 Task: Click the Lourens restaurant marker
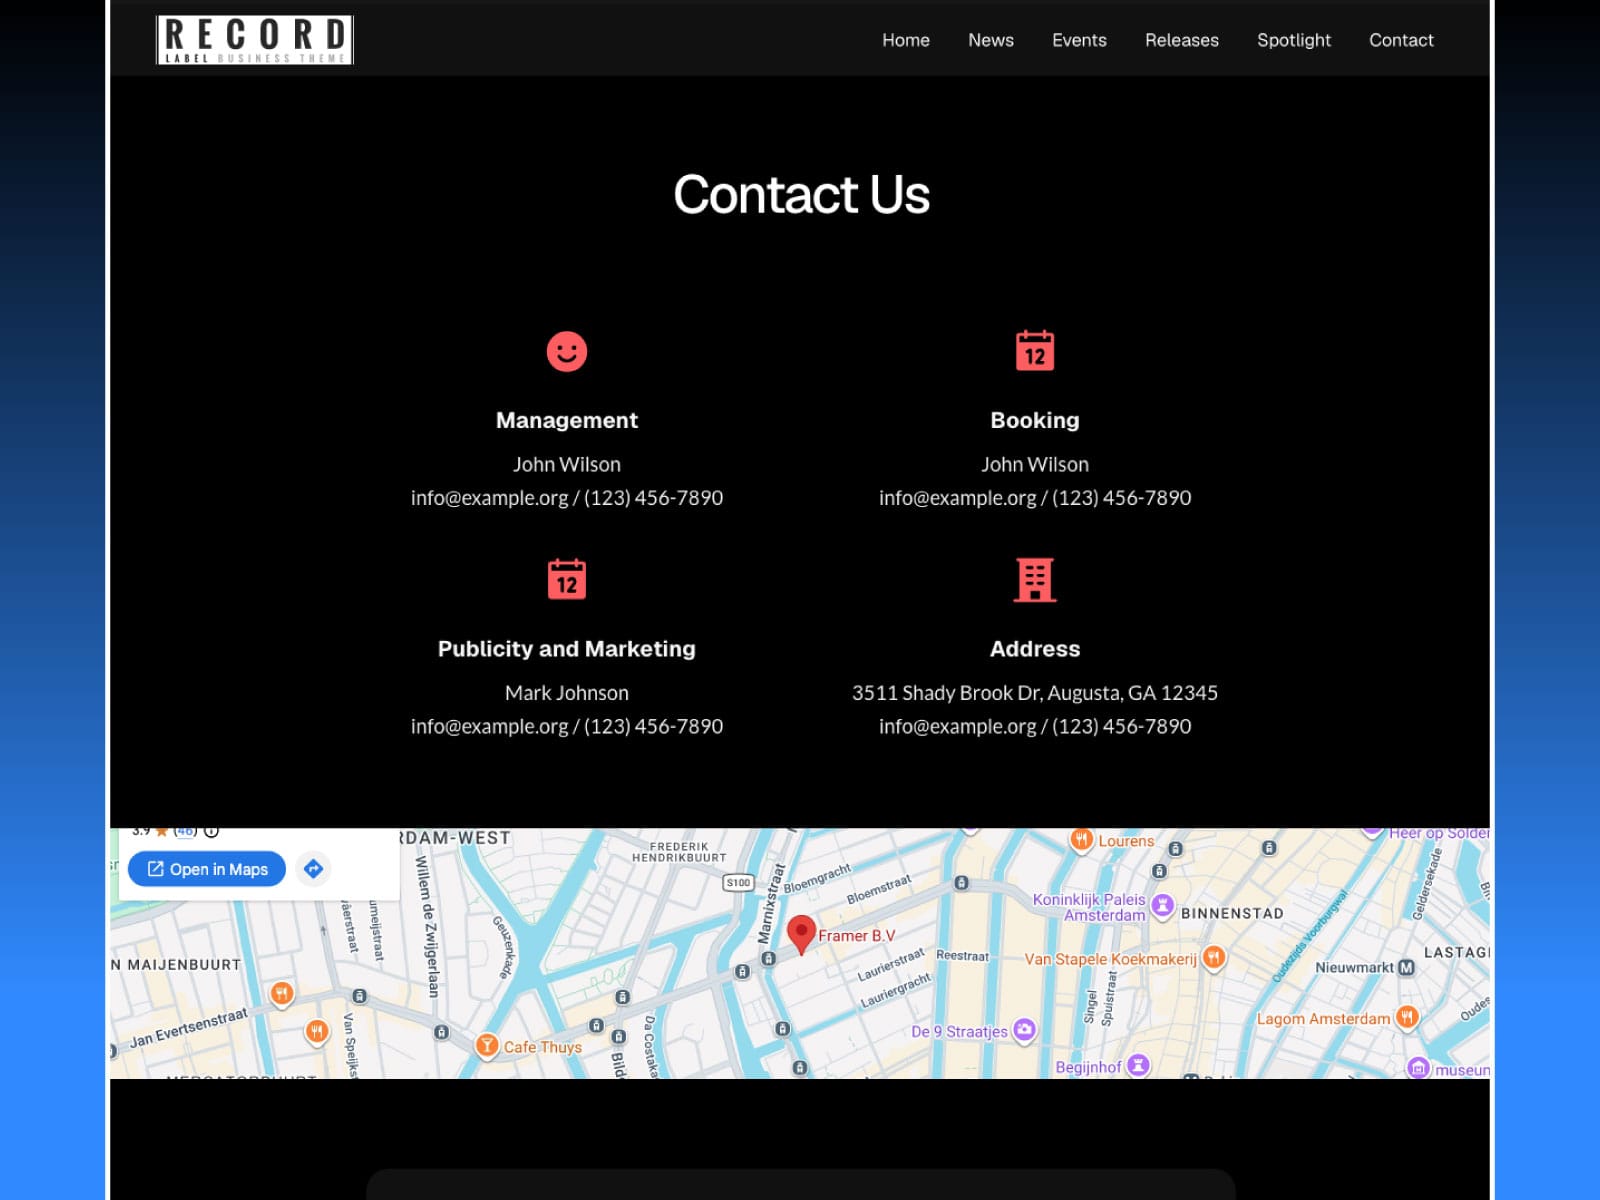[1082, 840]
